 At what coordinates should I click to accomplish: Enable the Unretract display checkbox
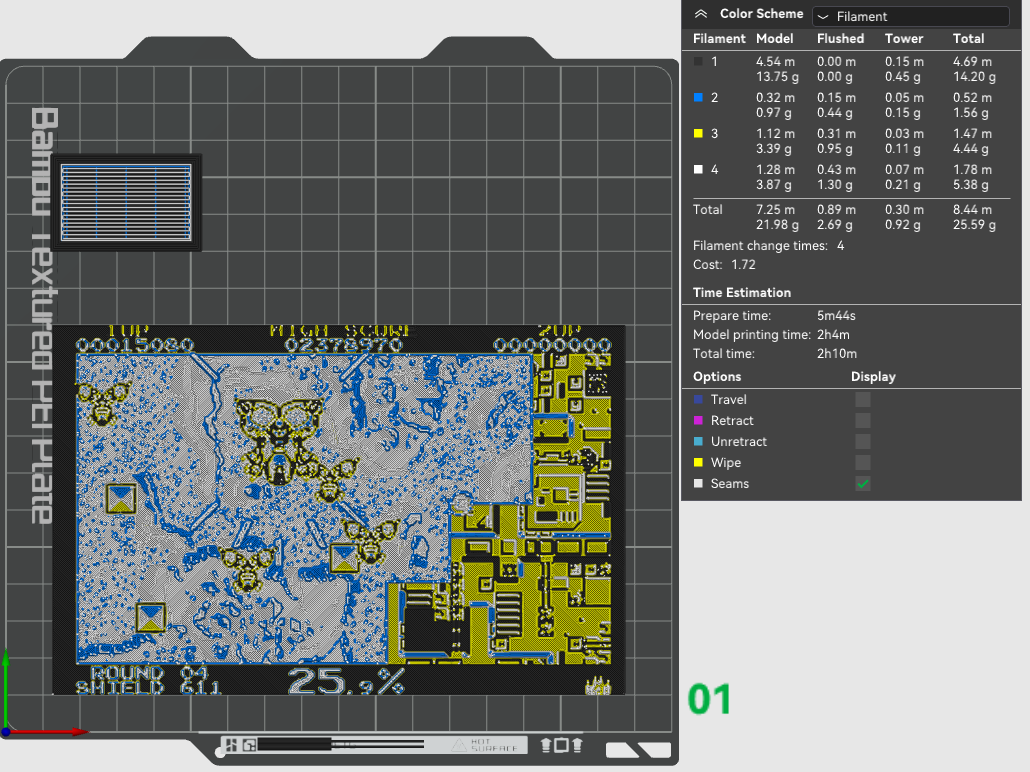tap(862, 442)
